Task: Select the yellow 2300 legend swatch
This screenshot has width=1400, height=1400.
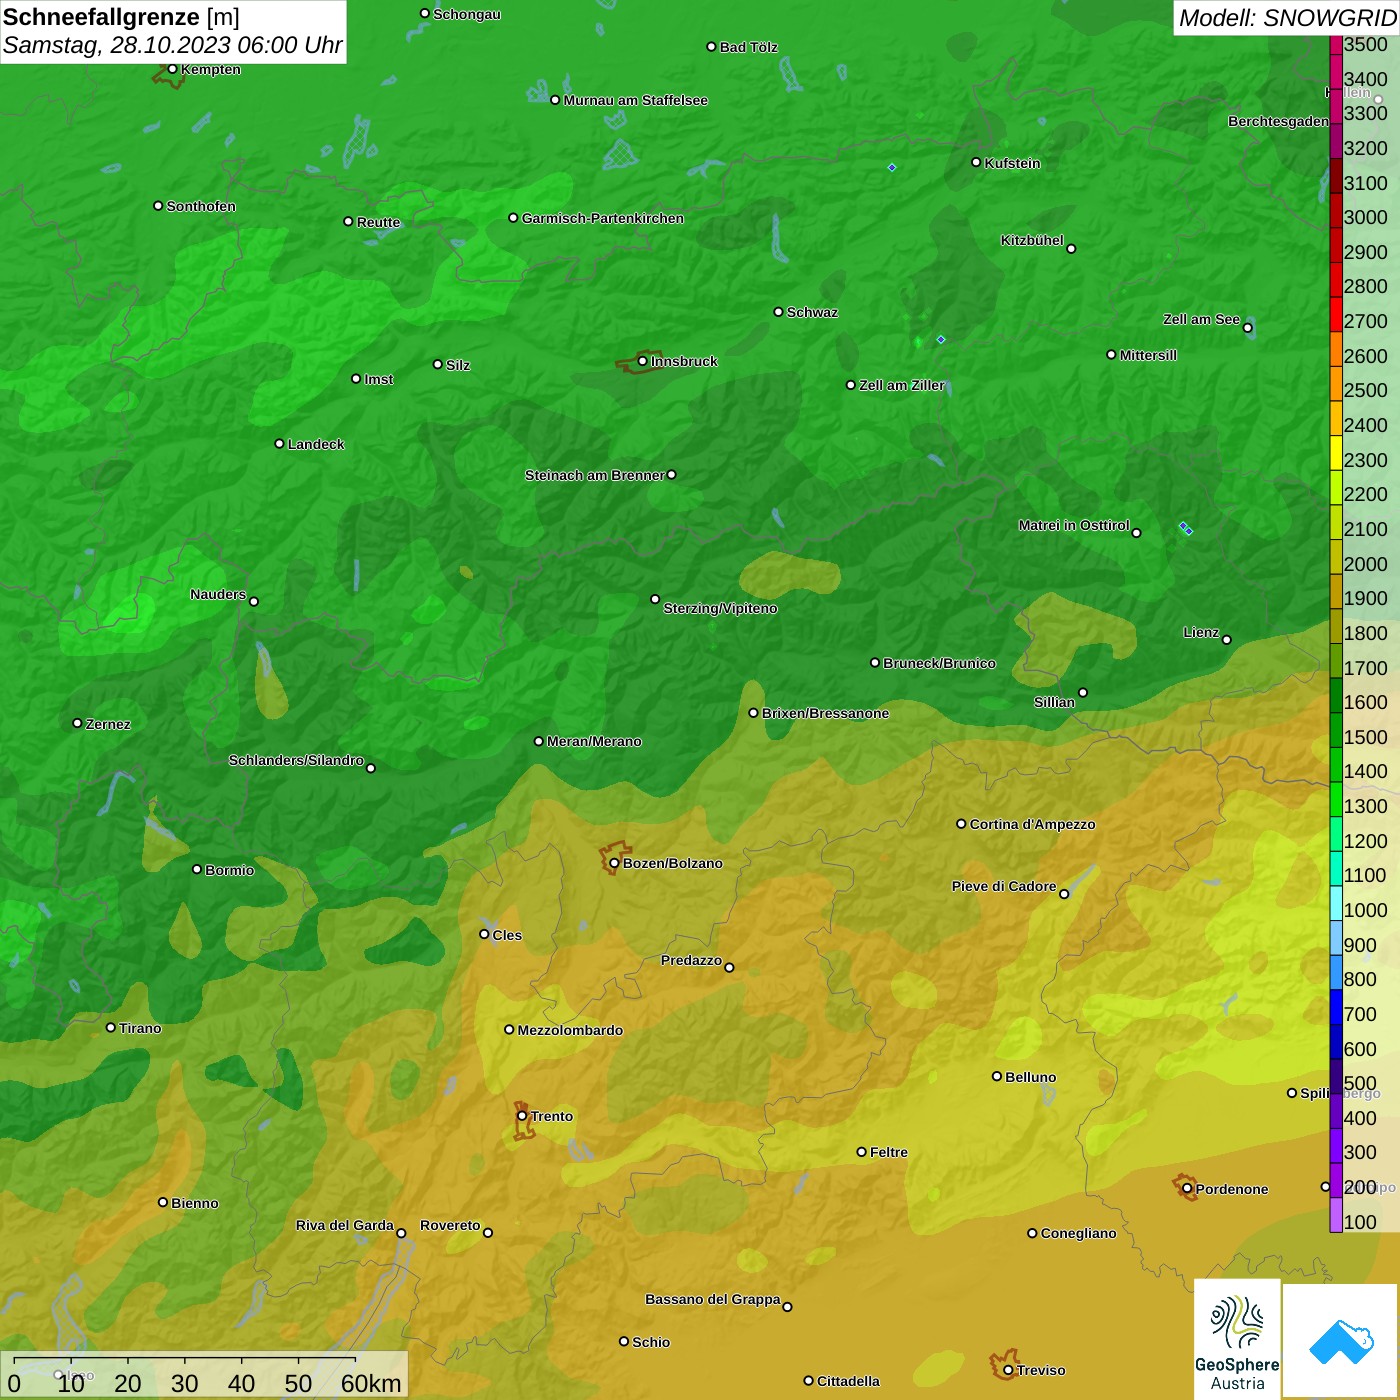Action: tap(1336, 453)
